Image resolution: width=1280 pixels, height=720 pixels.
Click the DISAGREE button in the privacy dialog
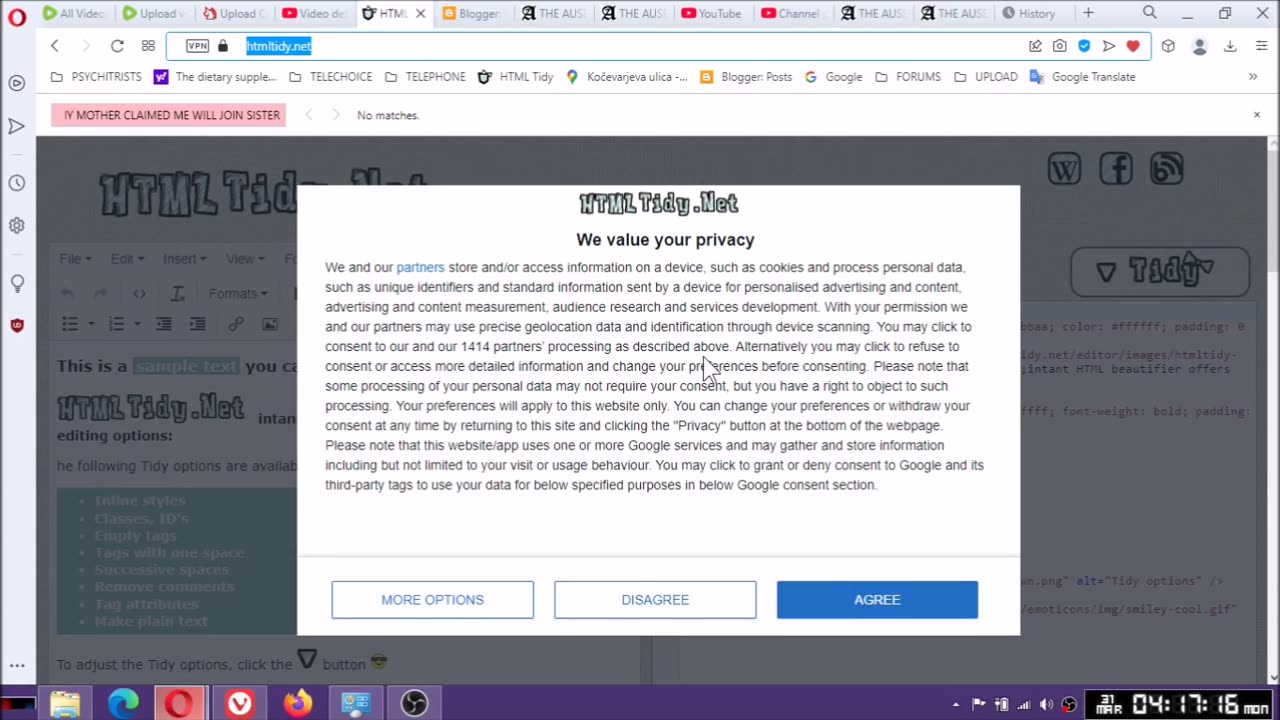click(655, 599)
